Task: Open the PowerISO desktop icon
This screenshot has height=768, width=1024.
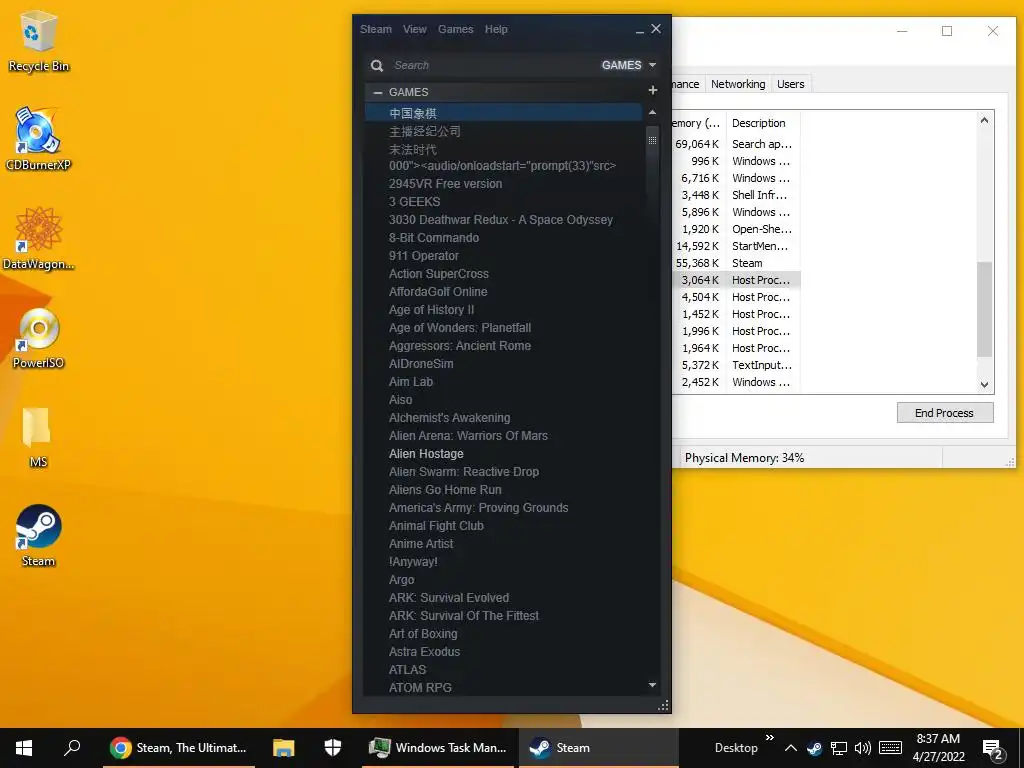Action: tap(38, 338)
